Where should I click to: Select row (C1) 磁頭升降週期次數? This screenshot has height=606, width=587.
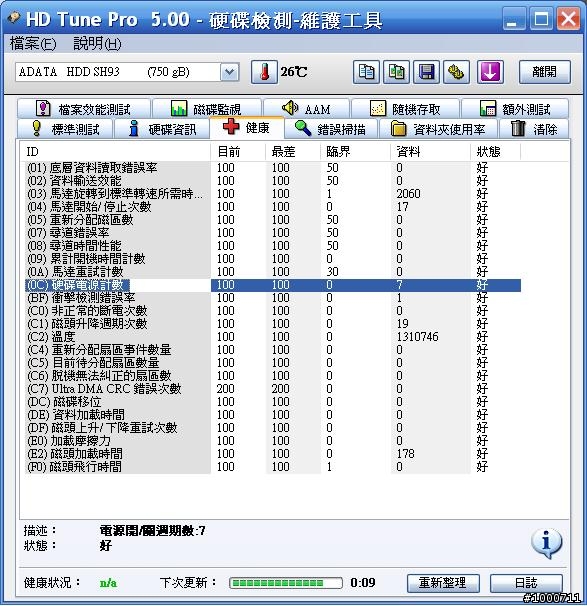pos(273,323)
